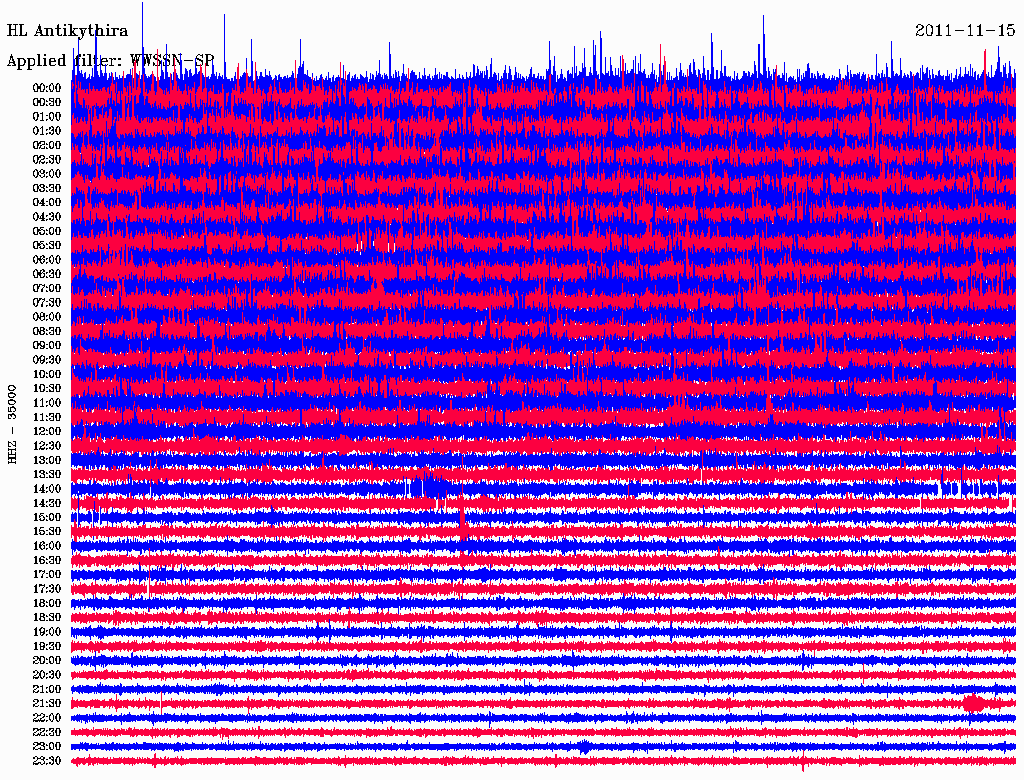Select the 08:30 time label

coord(47,331)
